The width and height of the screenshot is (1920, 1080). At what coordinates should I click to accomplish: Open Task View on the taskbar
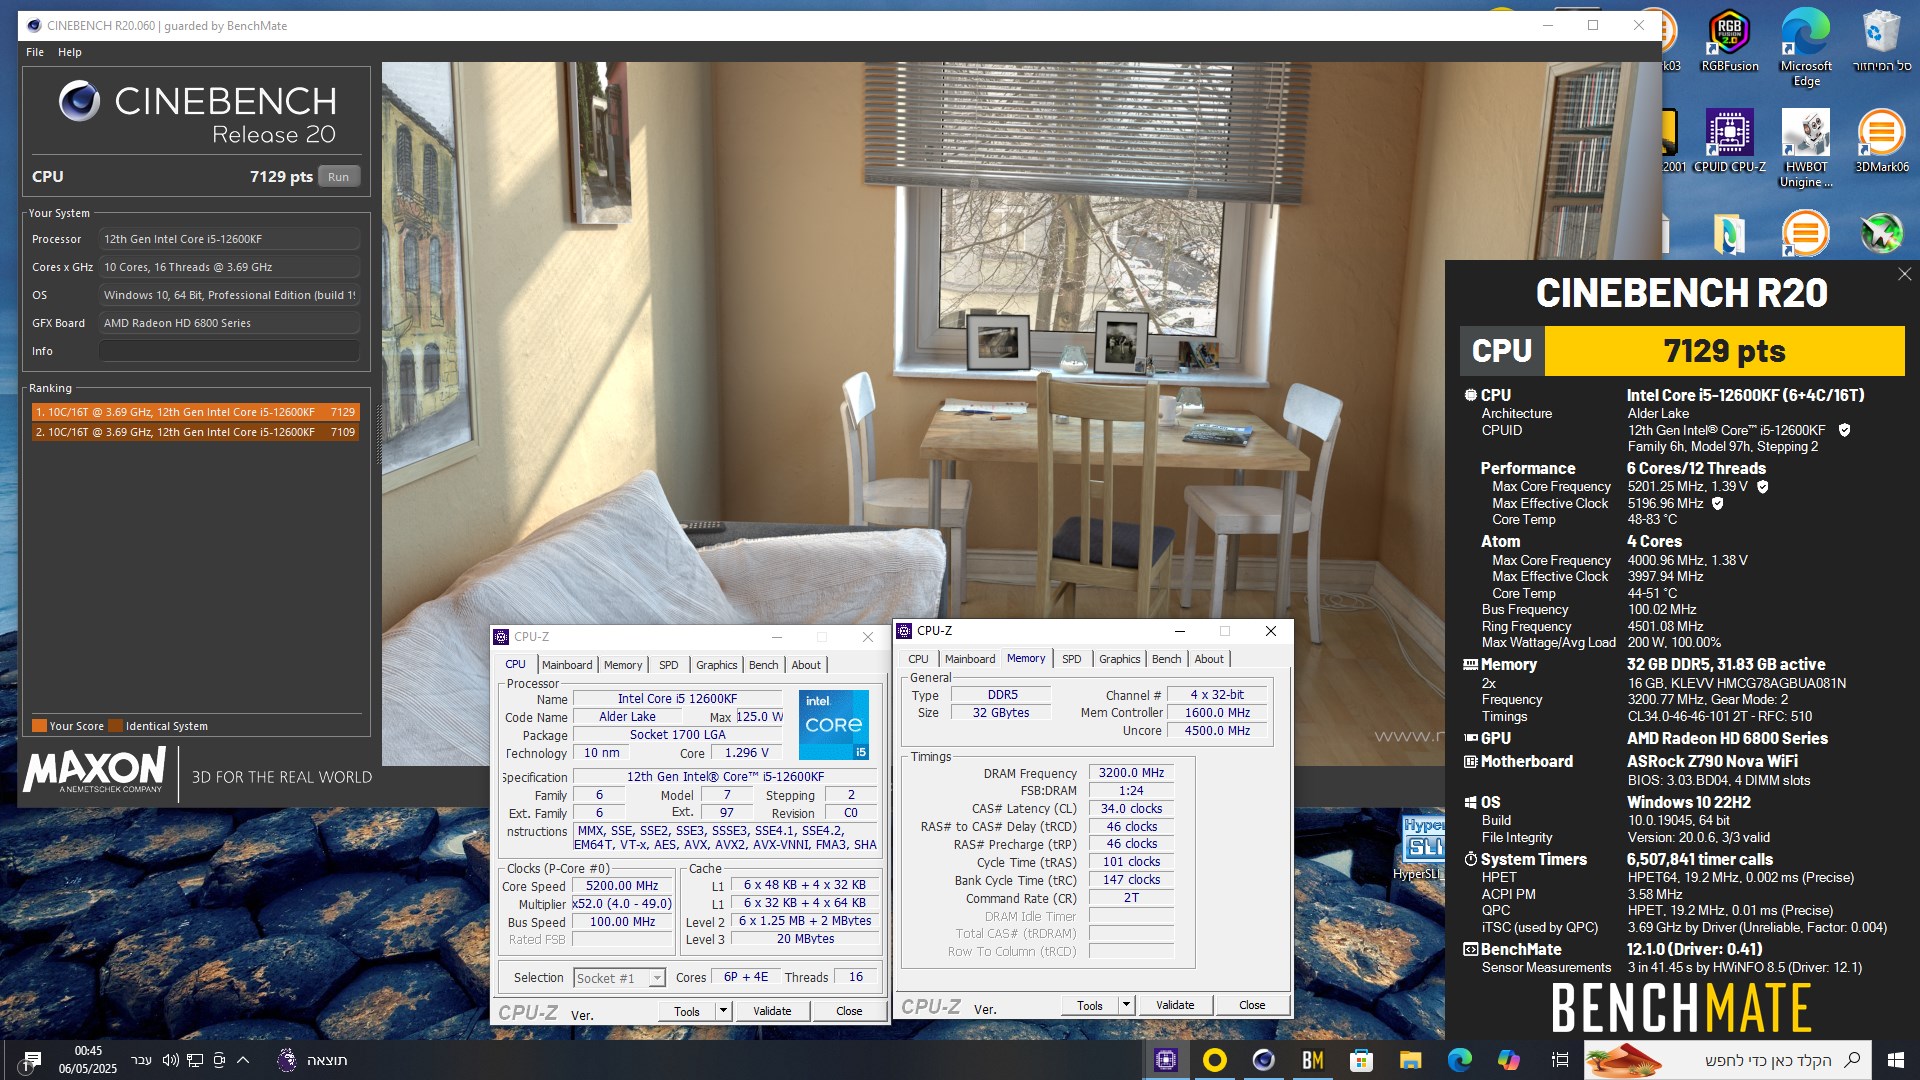(x=1559, y=1060)
